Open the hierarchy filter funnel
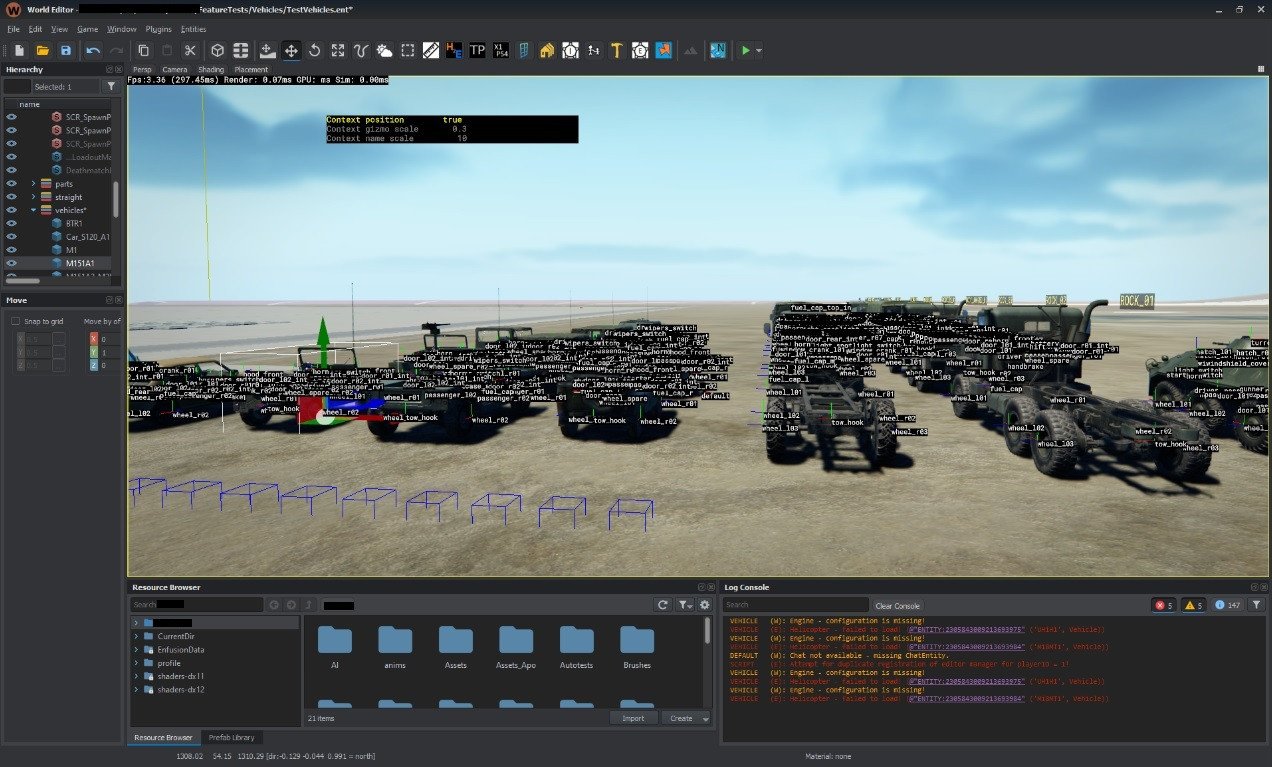Screen dimensions: 1272x767 pos(111,87)
